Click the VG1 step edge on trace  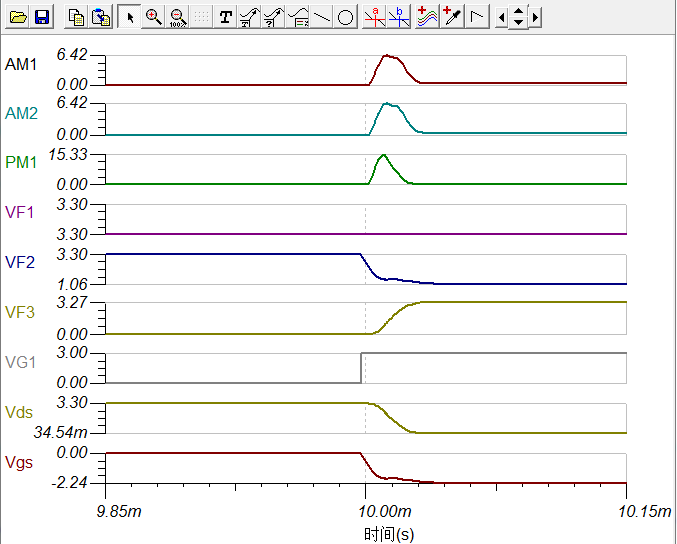tap(361, 368)
